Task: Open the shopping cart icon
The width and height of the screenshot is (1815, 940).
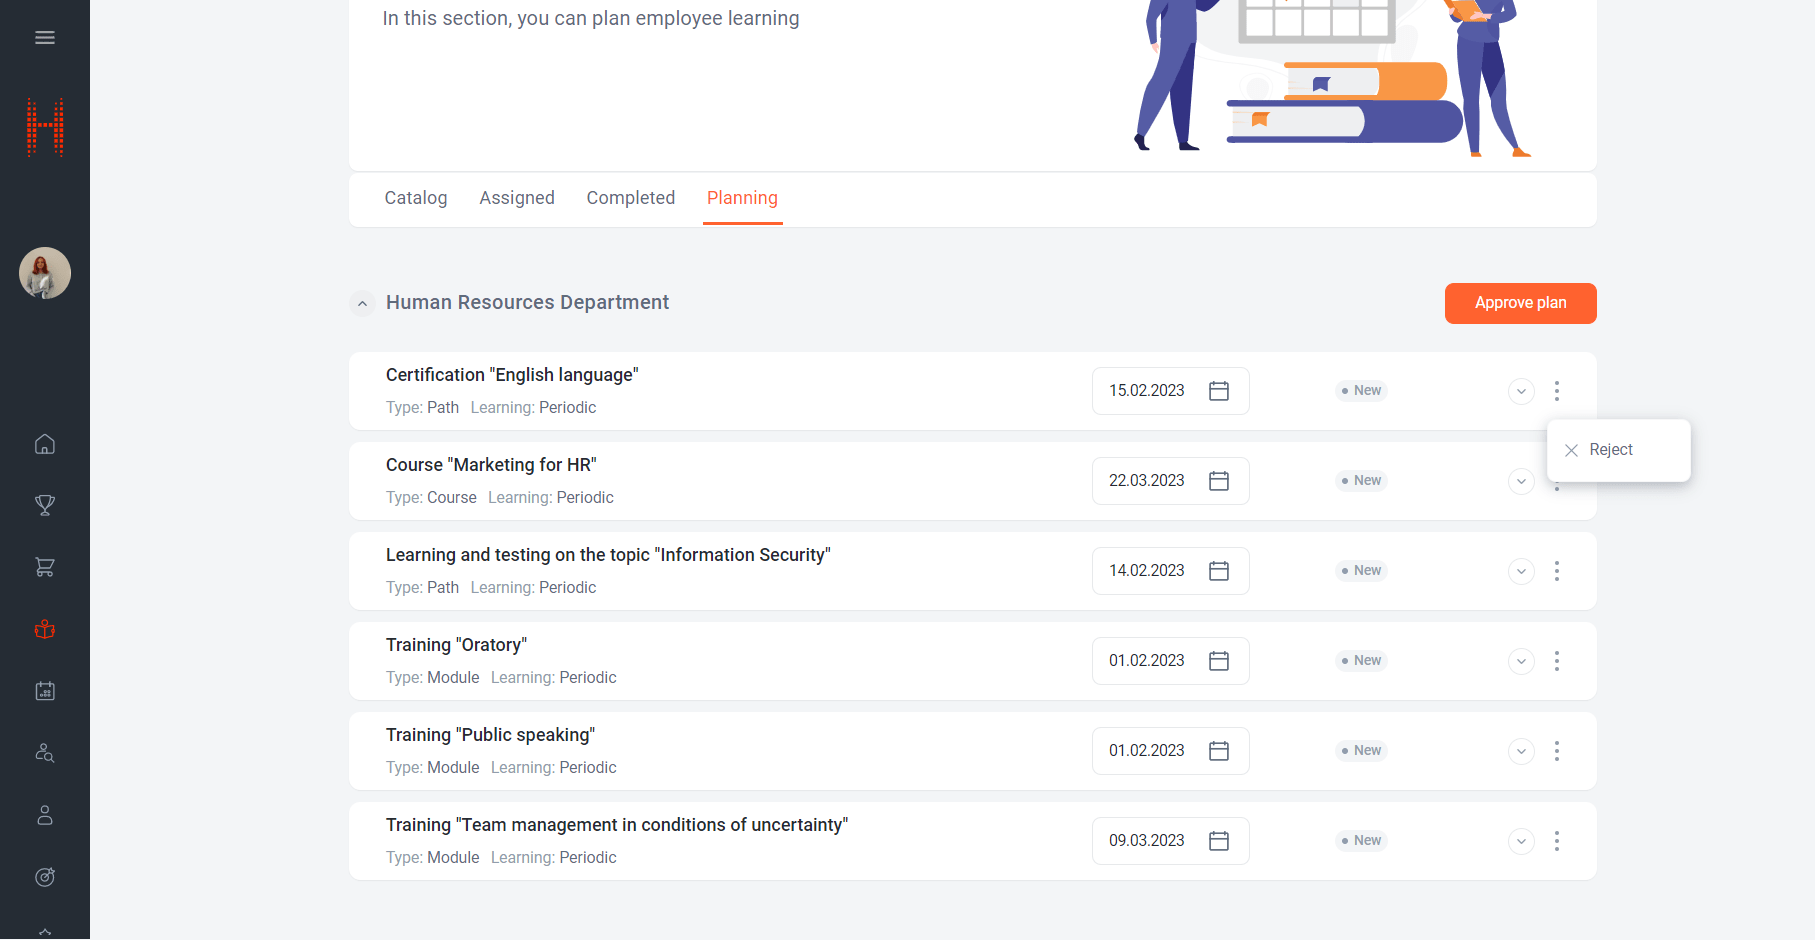Action: tap(45, 567)
